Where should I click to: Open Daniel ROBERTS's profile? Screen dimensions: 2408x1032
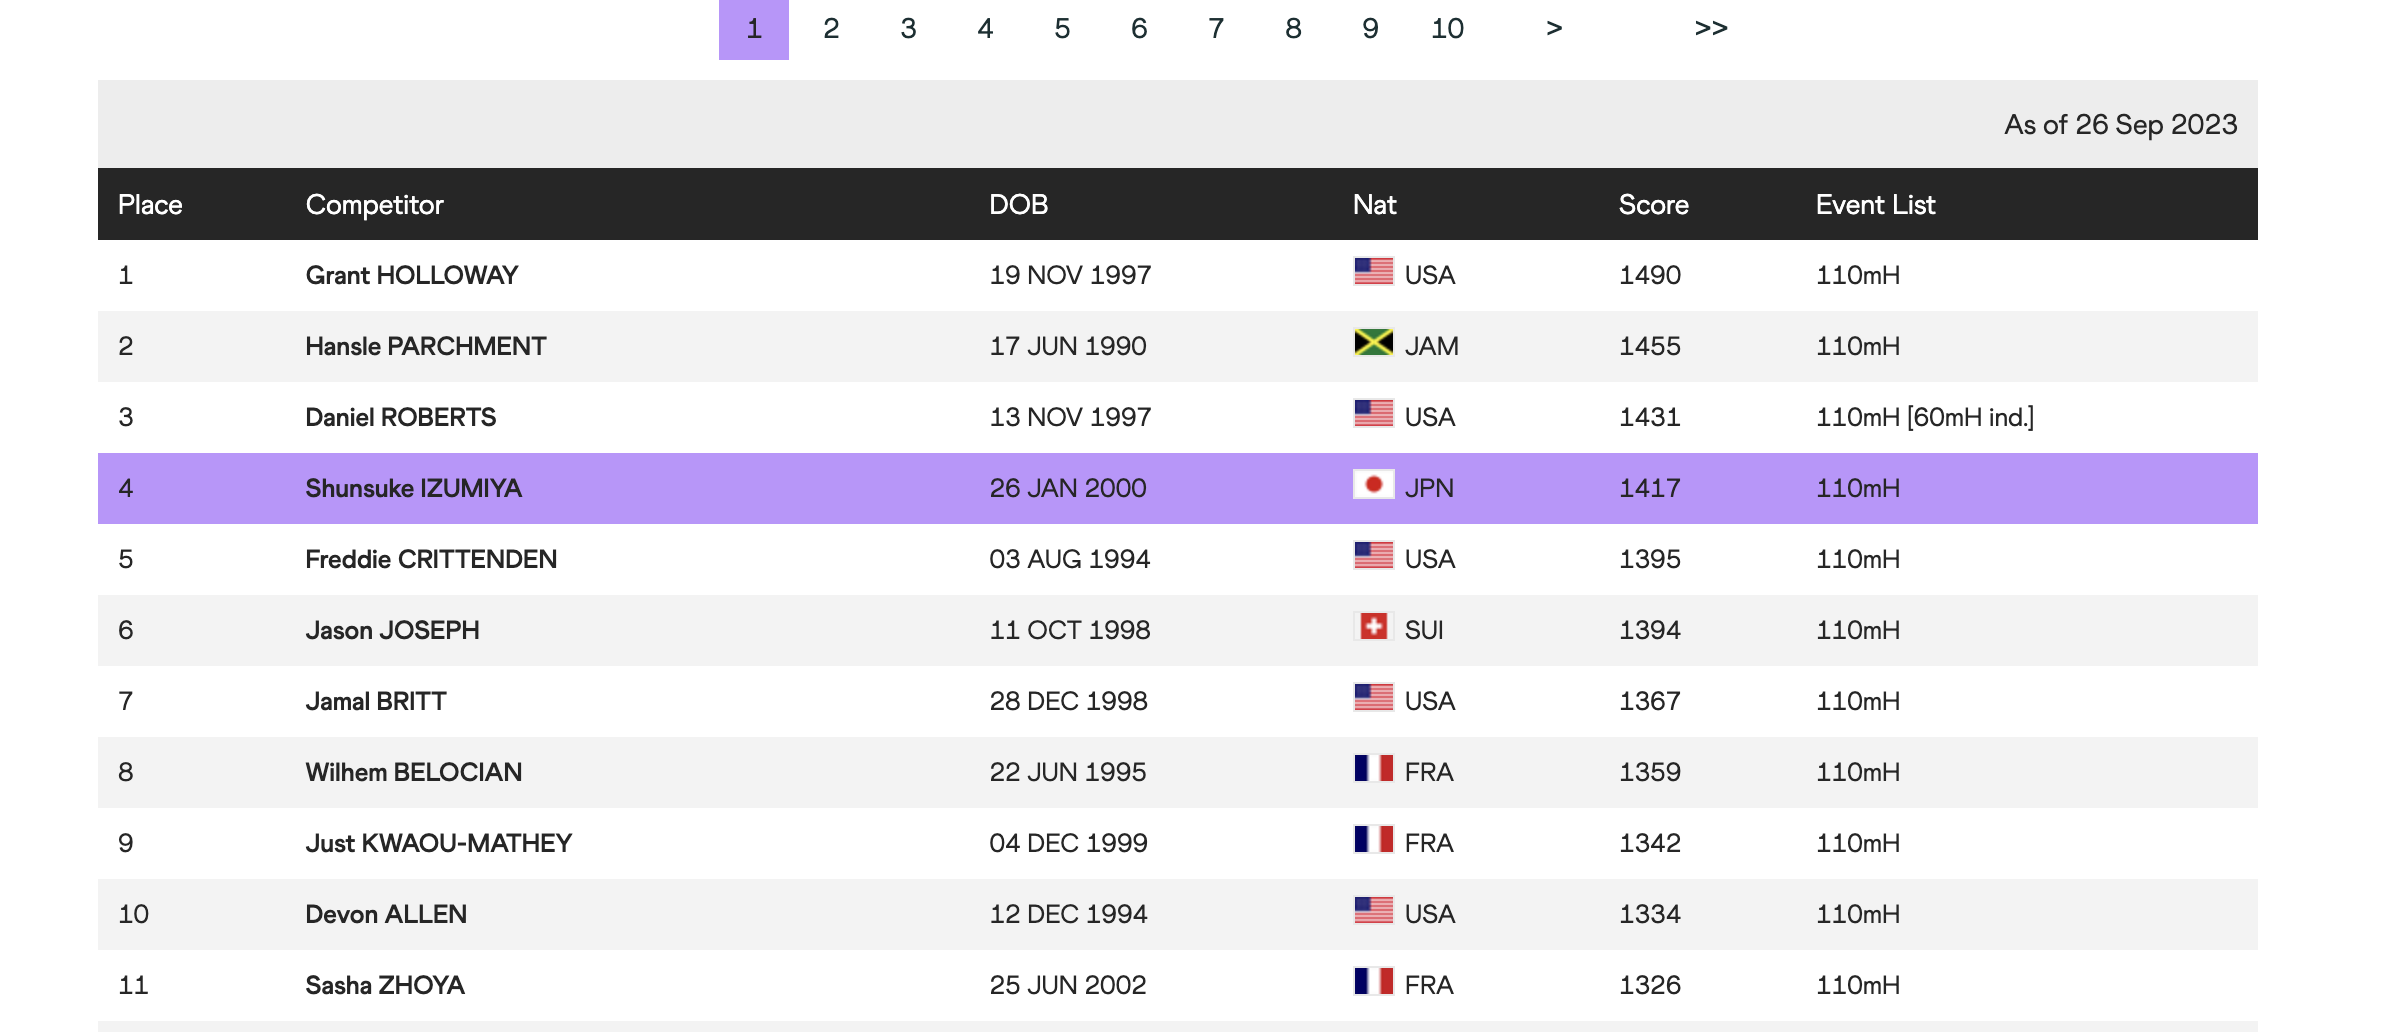coord(401,417)
